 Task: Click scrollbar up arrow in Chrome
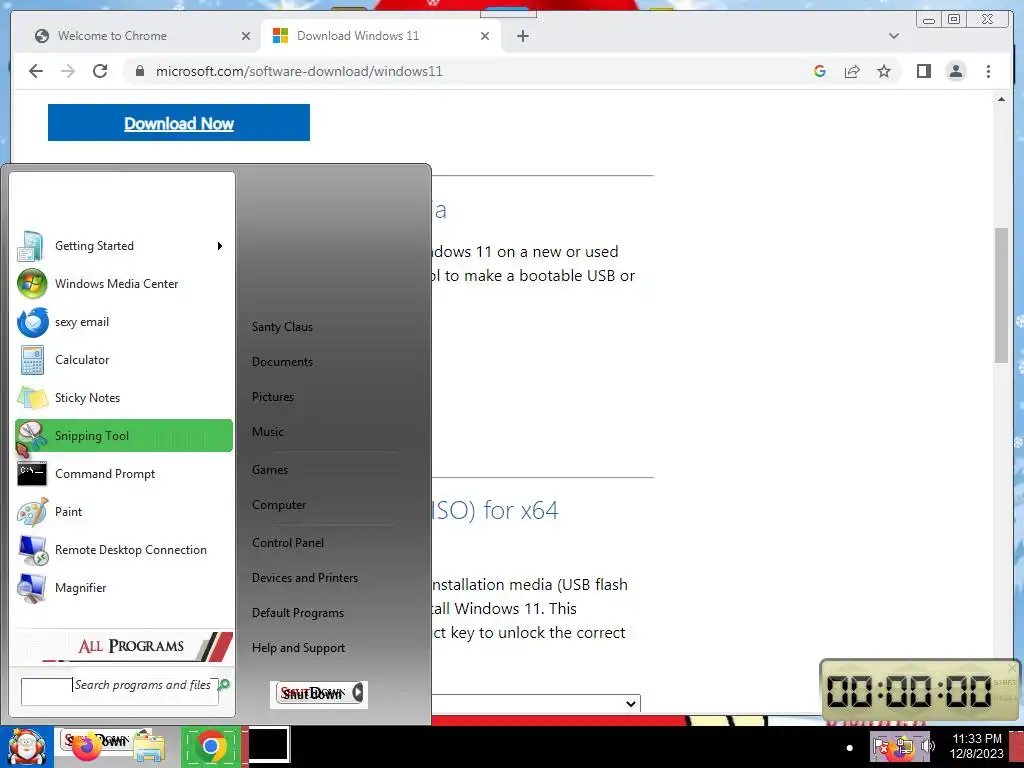click(x=1001, y=100)
